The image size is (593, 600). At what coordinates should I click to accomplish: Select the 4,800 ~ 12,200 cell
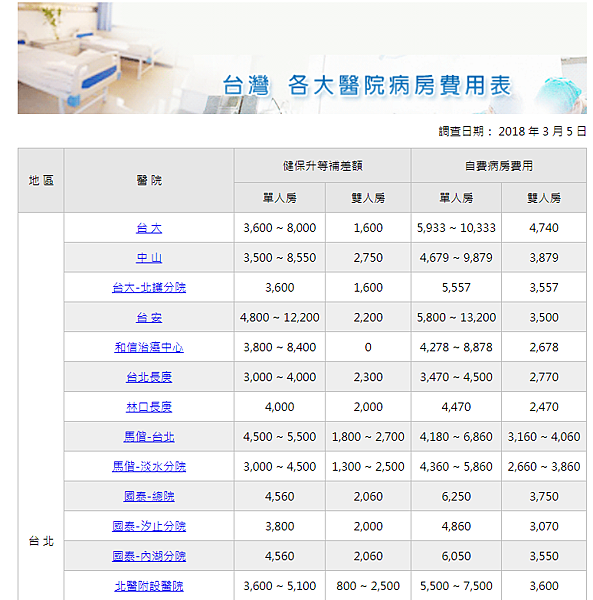click(x=280, y=318)
